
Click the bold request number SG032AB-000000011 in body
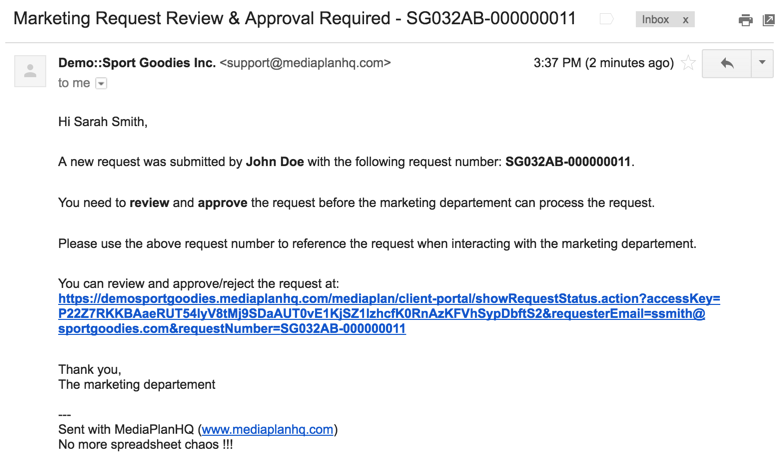pyautogui.click(x=568, y=161)
